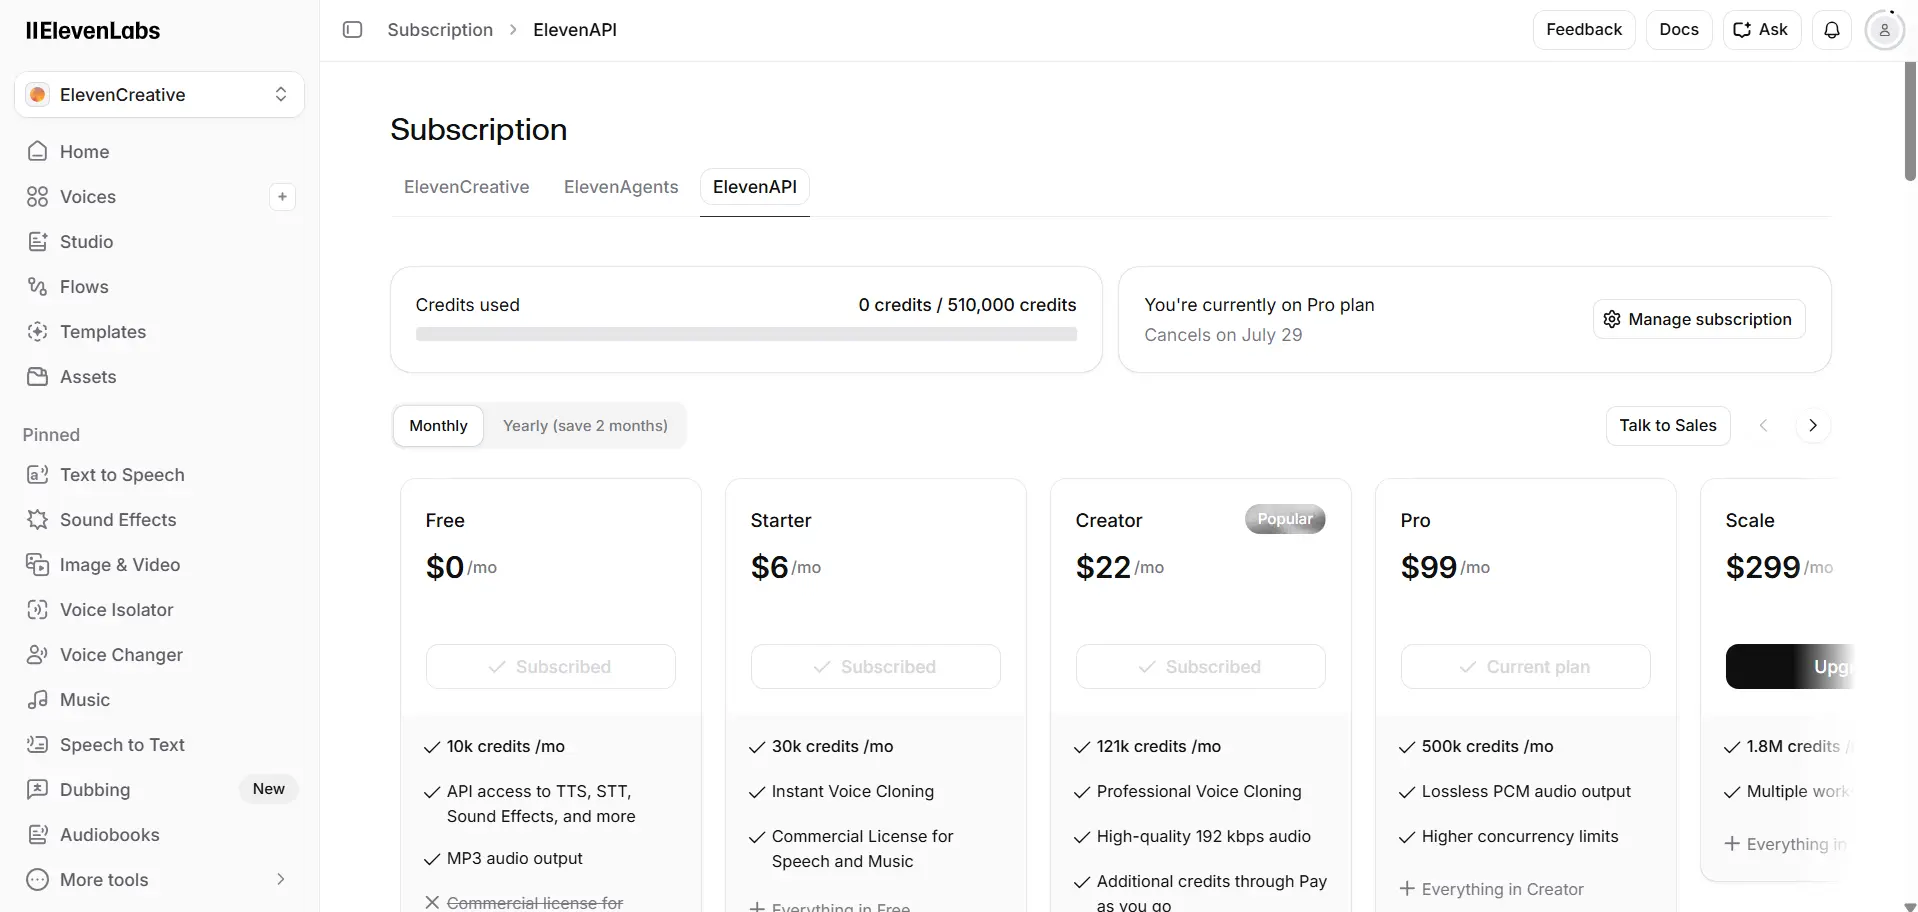Screen dimensions: 1918x912
Task: Click ElevenAPI in the breadcrumb
Action: point(575,30)
